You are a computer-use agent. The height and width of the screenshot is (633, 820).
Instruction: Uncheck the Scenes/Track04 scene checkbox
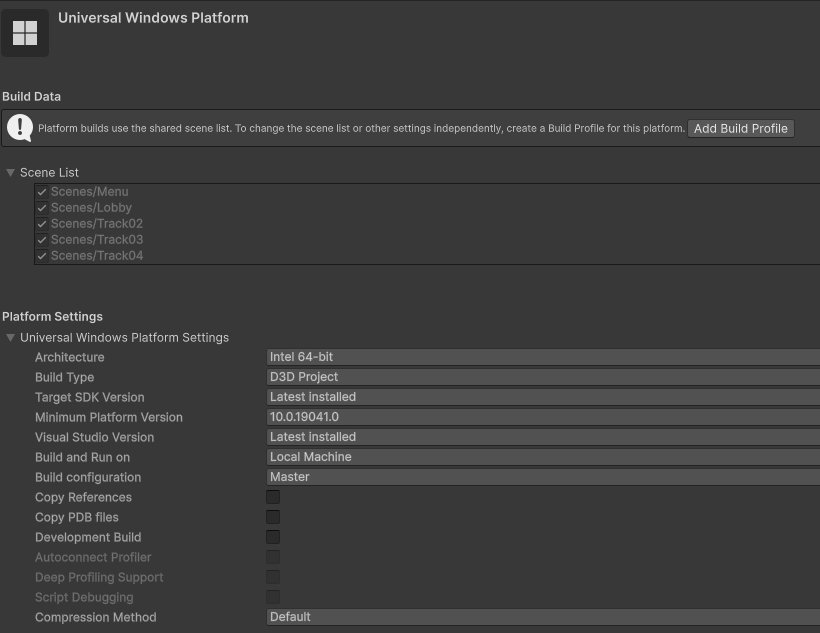tap(42, 256)
